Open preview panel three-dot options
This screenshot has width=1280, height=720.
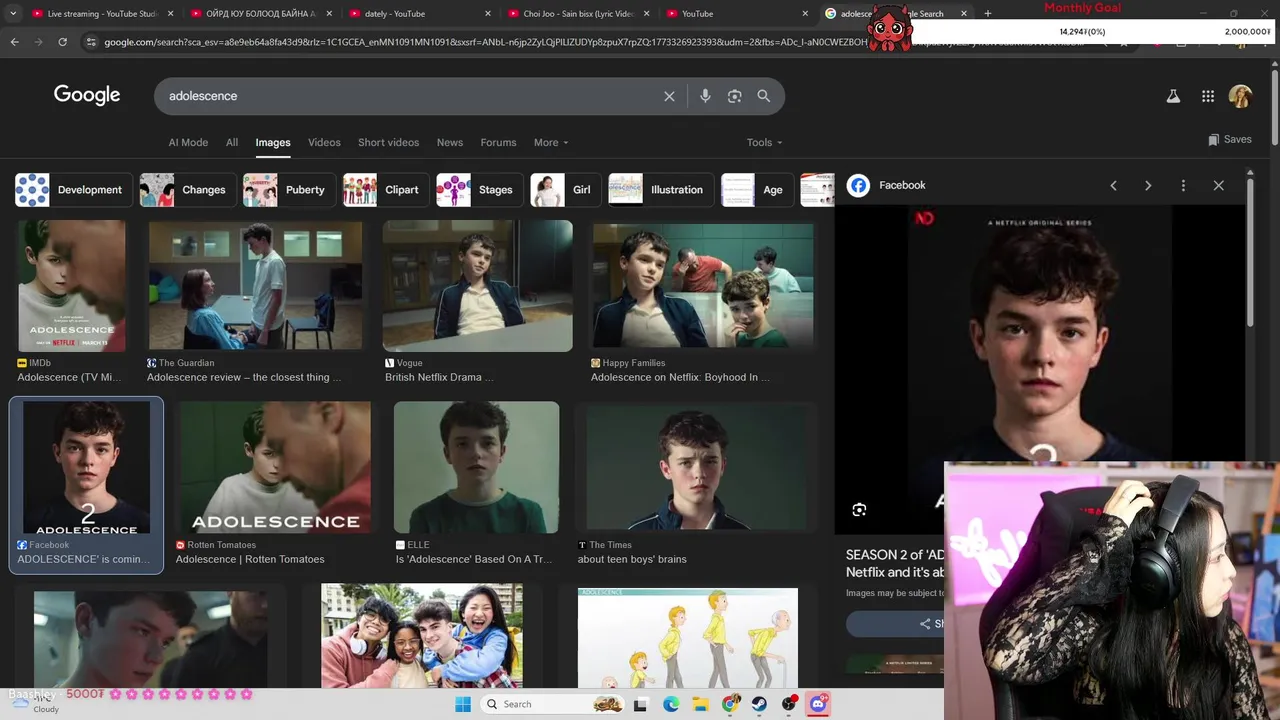coord(1183,185)
